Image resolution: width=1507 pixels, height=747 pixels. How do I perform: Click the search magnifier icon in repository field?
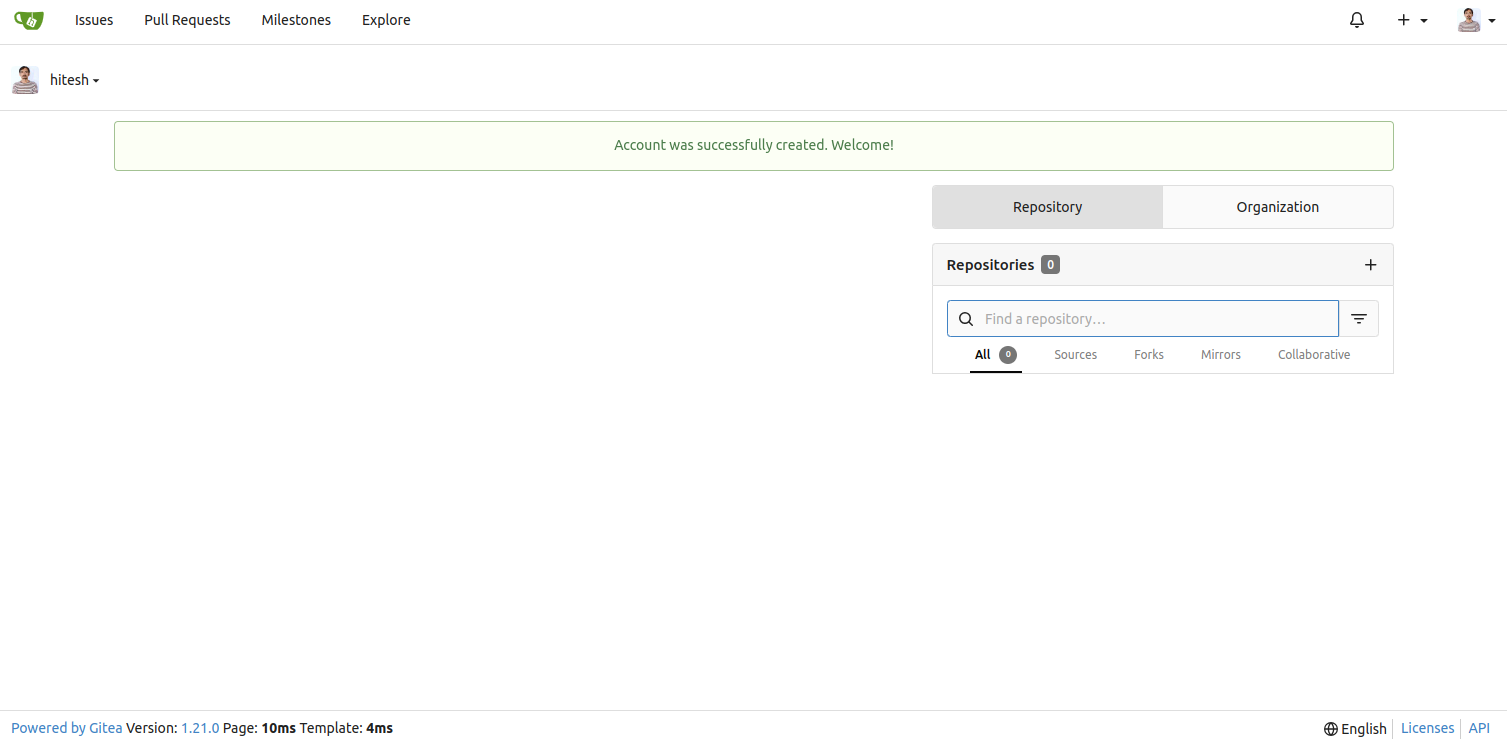[966, 319]
